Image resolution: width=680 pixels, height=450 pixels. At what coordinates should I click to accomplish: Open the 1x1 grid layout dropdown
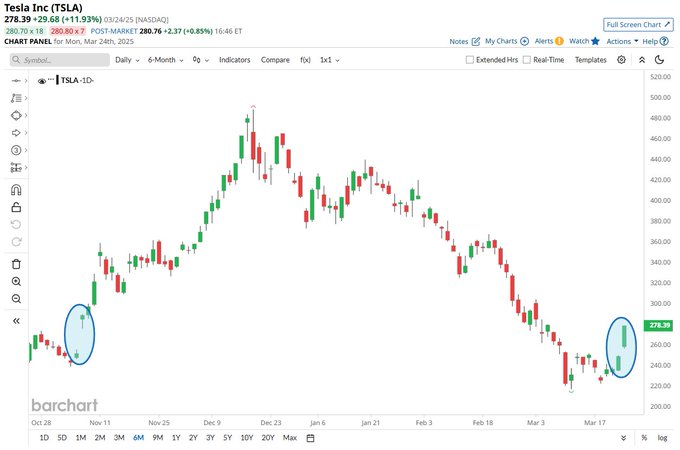[x=330, y=60]
